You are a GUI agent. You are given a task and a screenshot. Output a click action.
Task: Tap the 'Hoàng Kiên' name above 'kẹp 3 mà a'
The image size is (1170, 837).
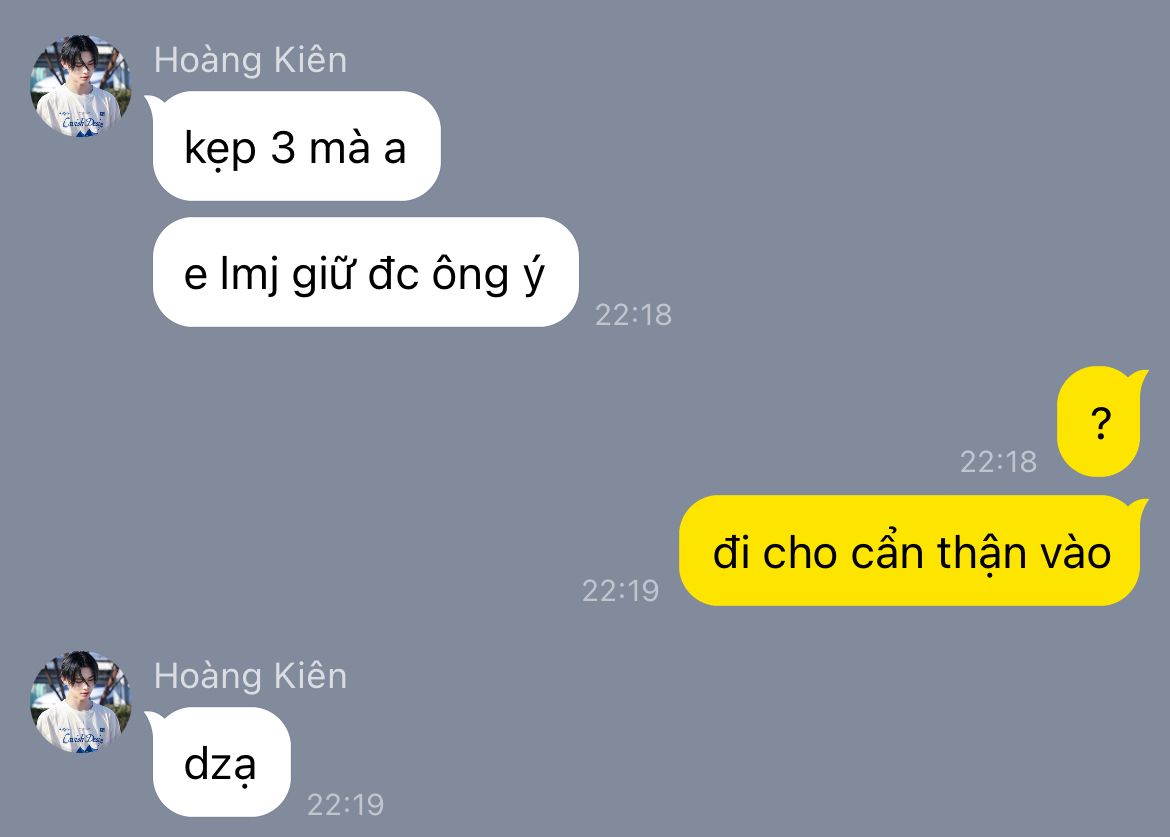click(x=250, y=60)
